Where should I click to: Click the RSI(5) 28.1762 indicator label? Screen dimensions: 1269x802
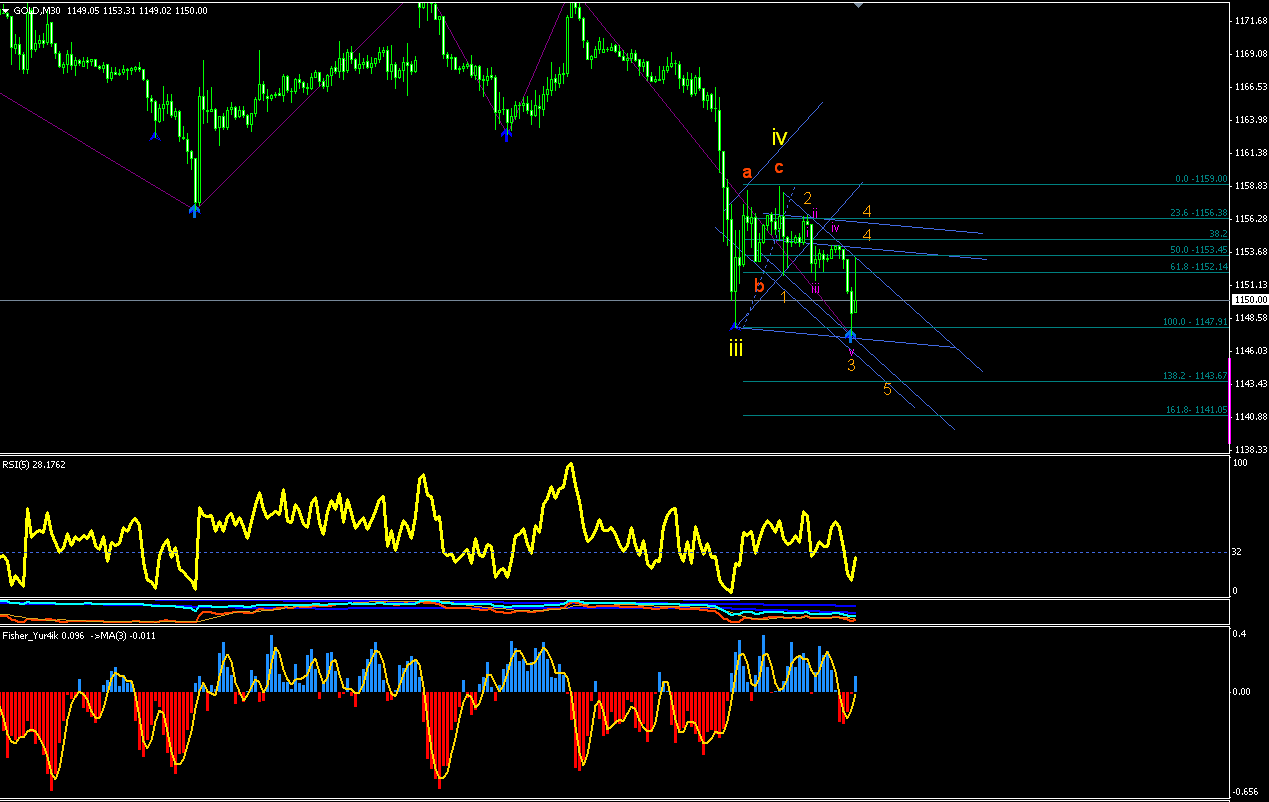tap(34, 464)
